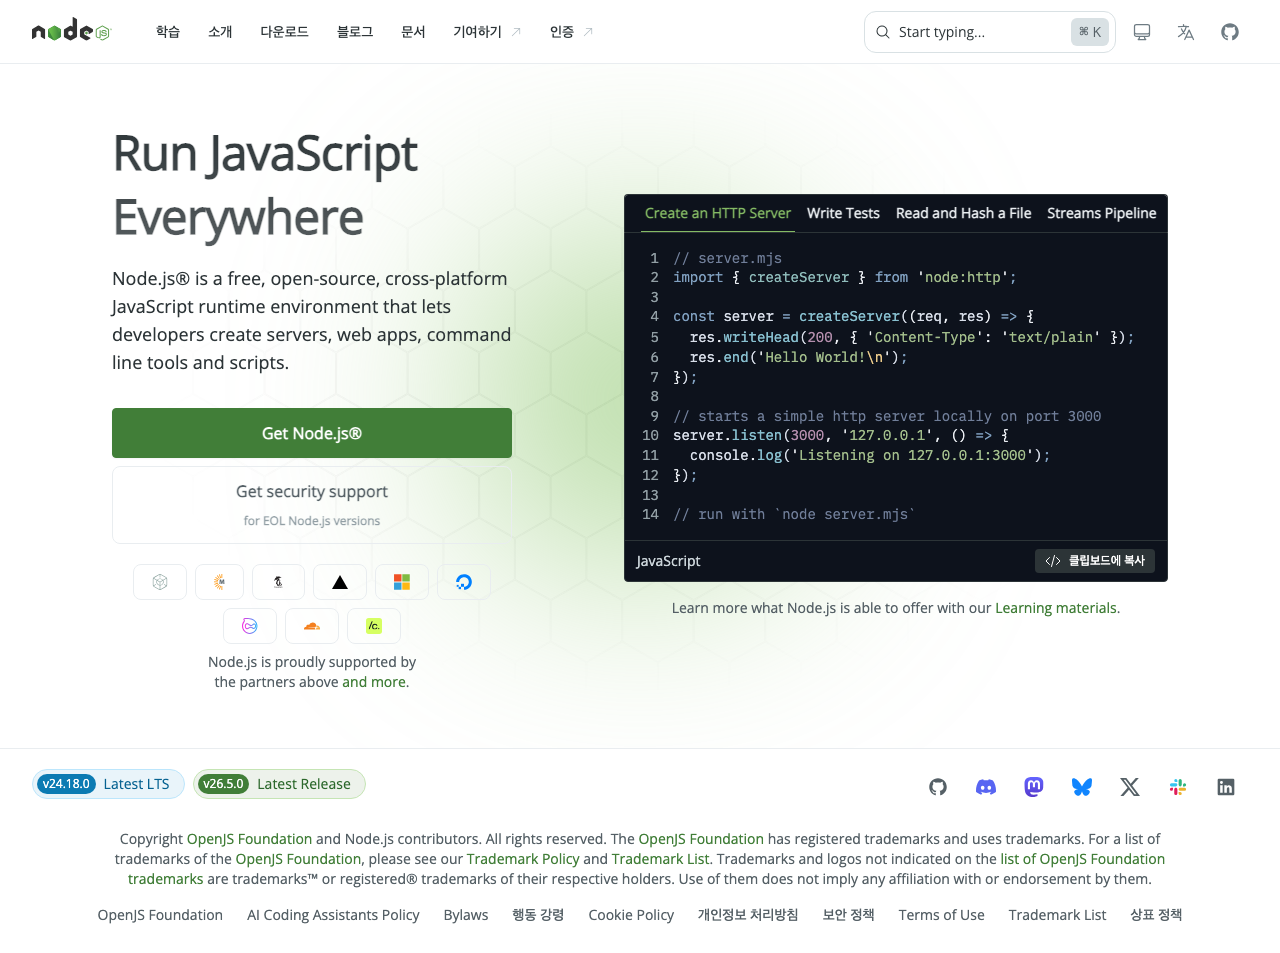
Task: Click the Get Node.js® green button
Action: (312, 433)
